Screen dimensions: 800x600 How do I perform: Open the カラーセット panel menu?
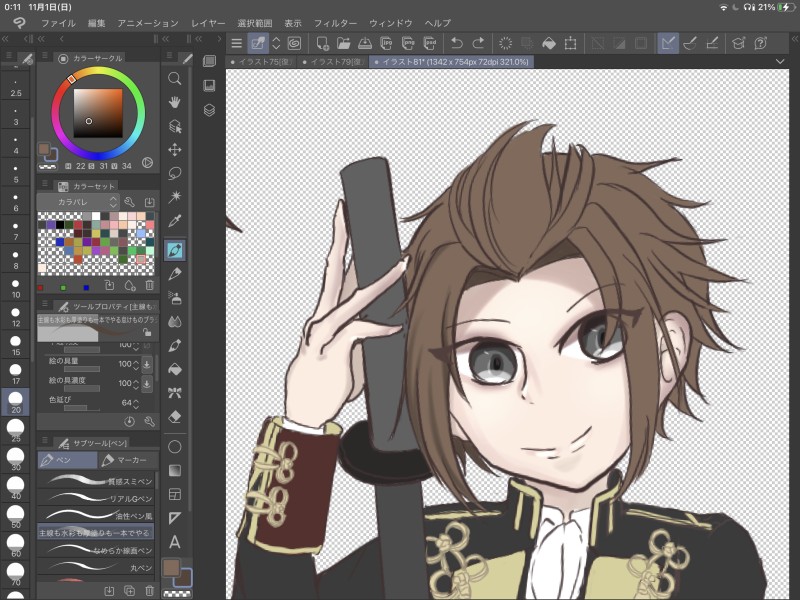click(x=45, y=183)
